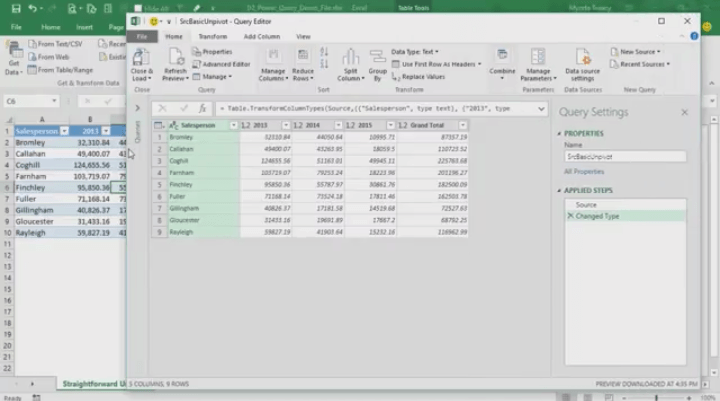Open the Salesperson column filter dropdown
The image size is (720, 401).
coord(233,125)
